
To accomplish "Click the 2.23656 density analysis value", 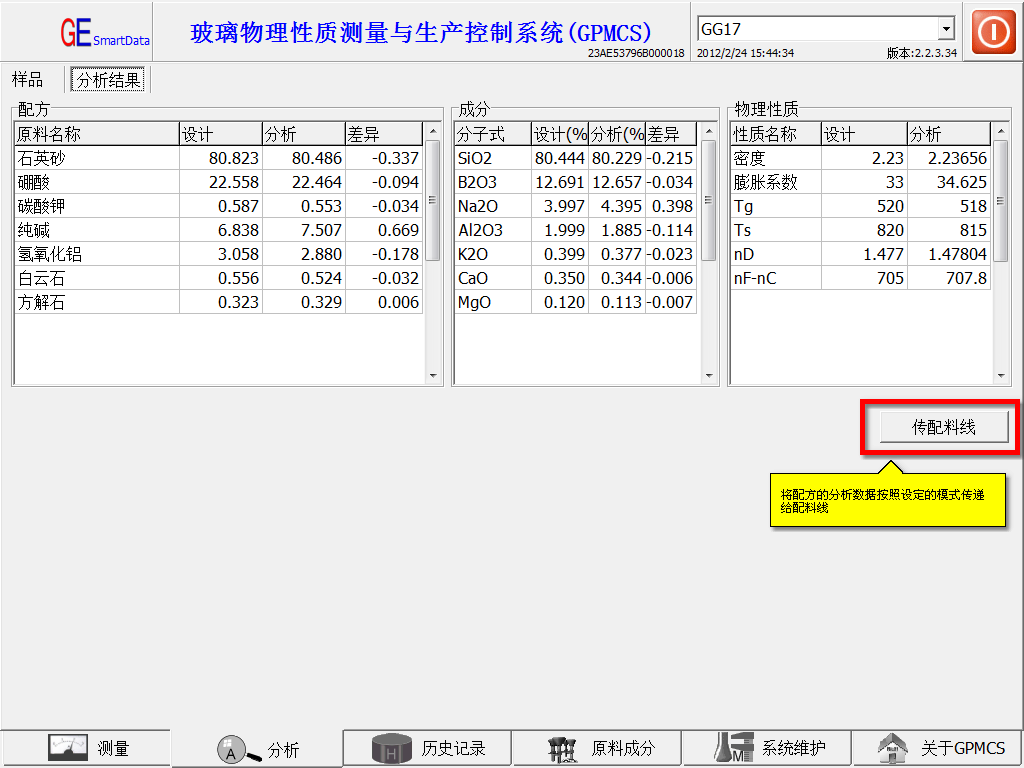I will pos(950,158).
